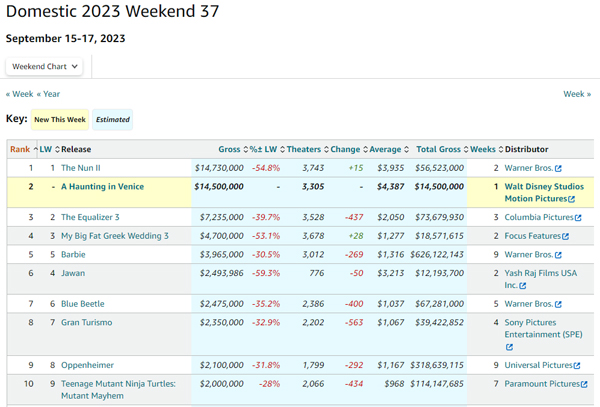Go to the previous Week link
Viewport: 600px width, 407px height.
20,94
